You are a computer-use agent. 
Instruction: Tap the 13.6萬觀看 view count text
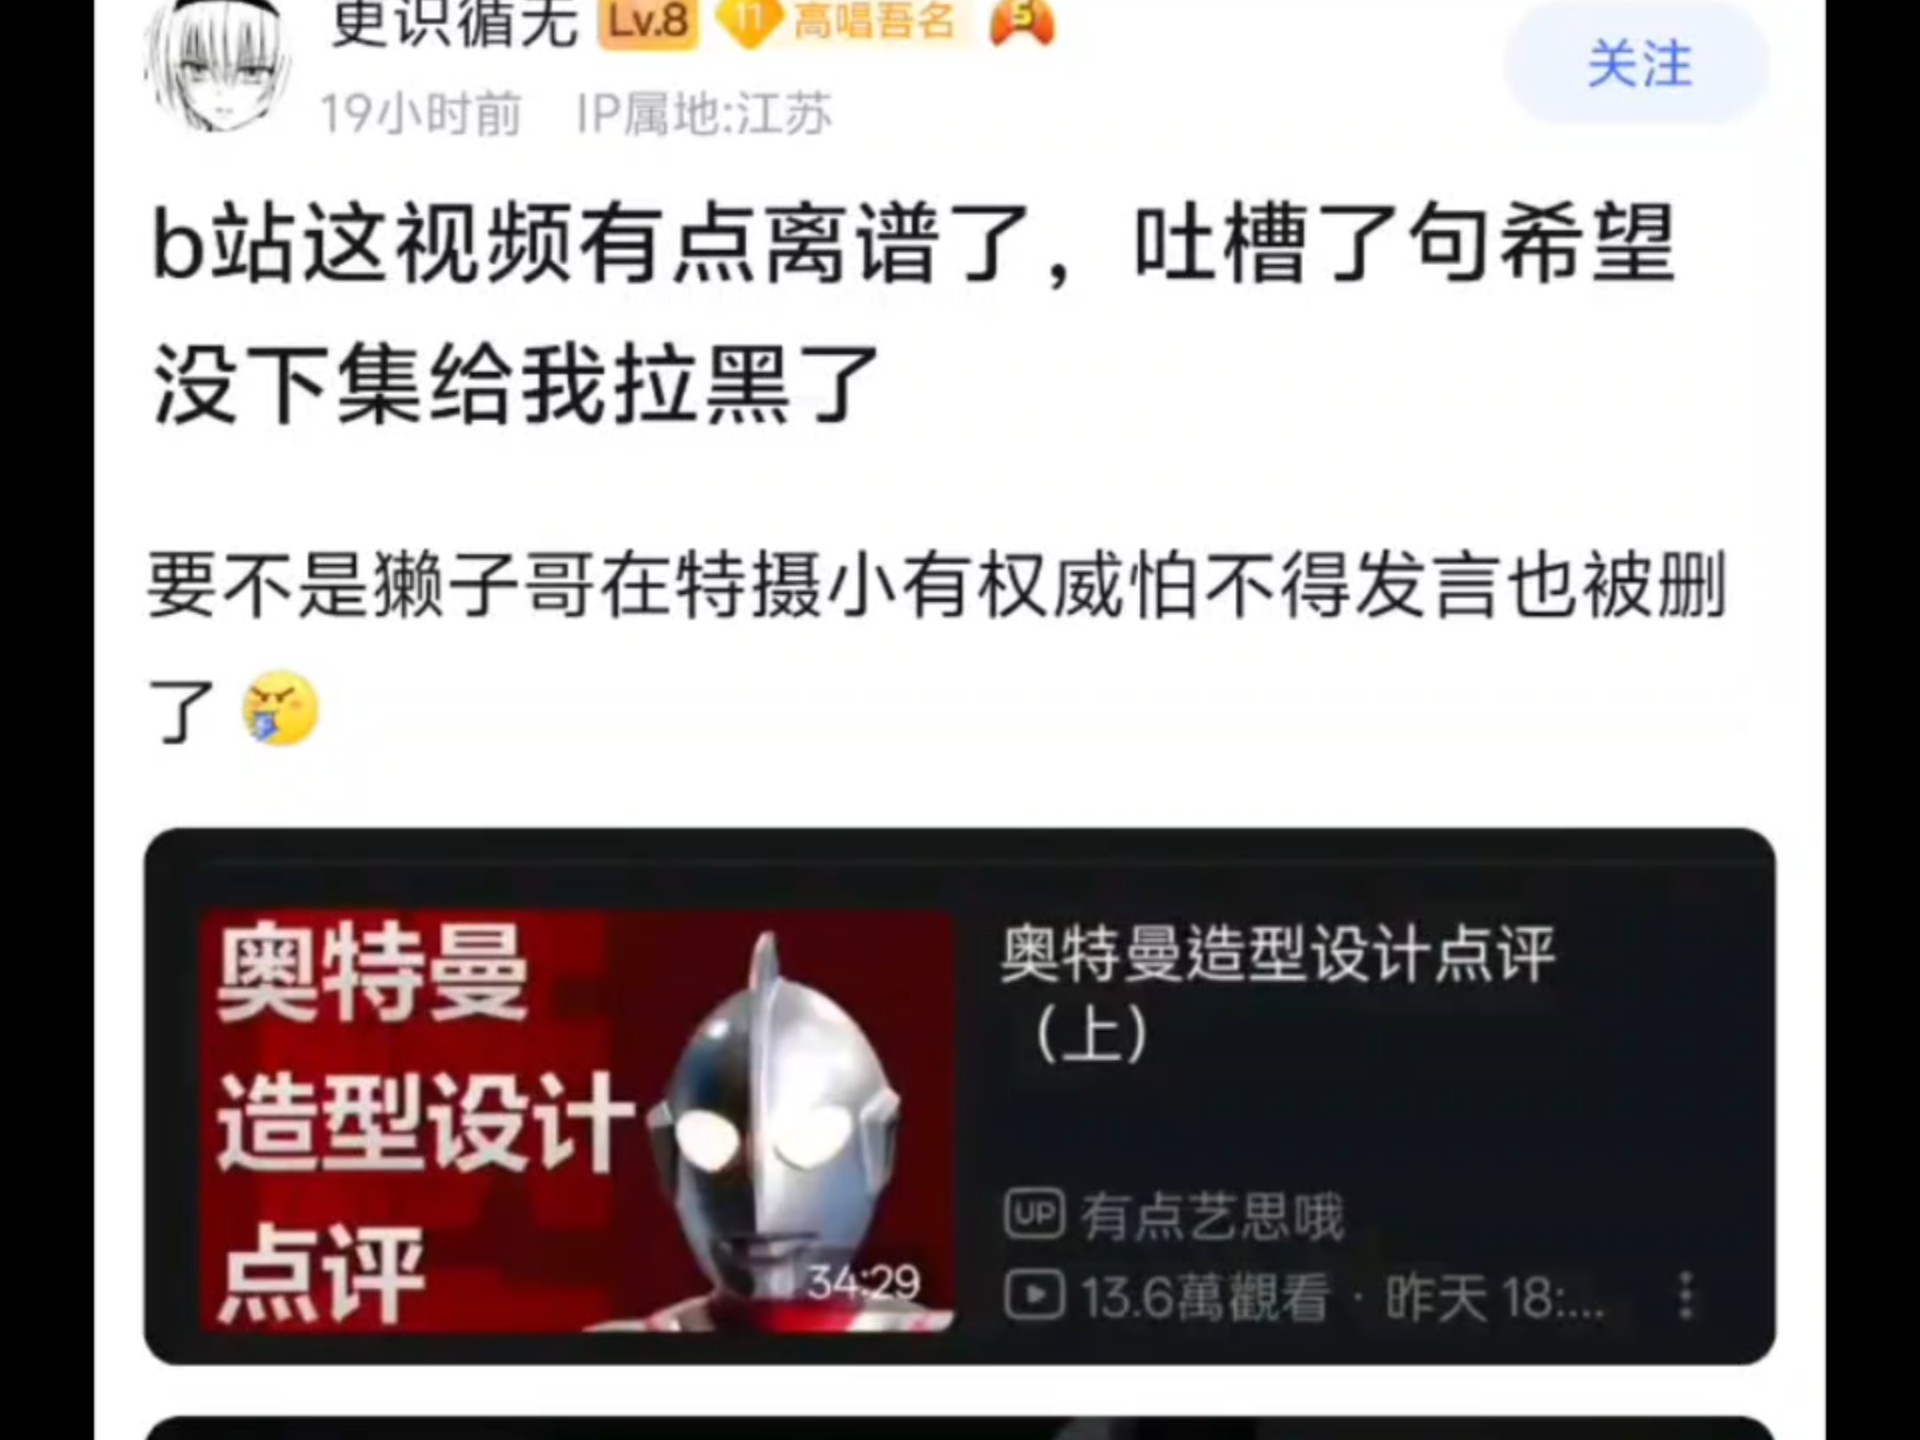1205,1297
